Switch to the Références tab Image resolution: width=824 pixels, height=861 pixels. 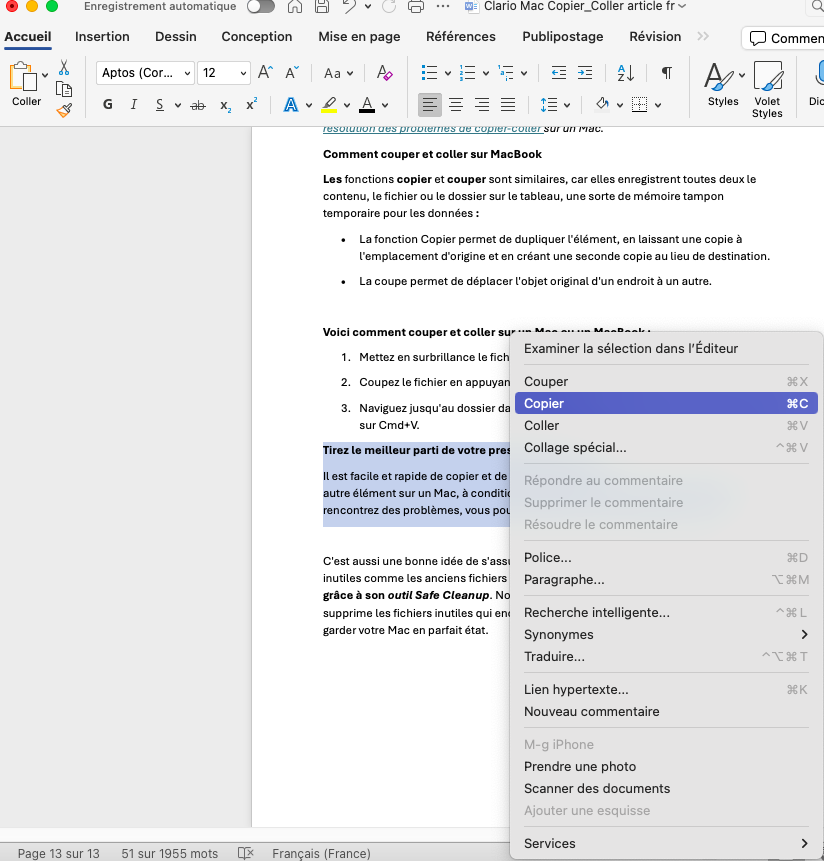[461, 37]
